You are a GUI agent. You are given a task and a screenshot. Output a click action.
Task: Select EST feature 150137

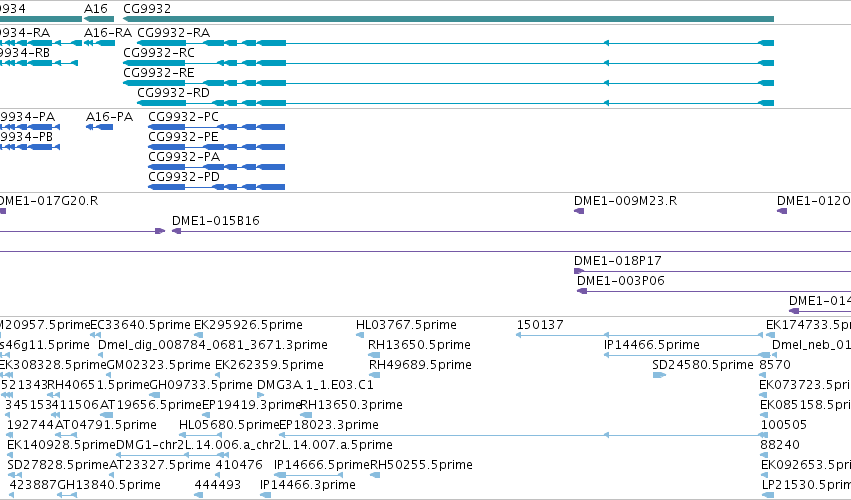click(x=639, y=335)
